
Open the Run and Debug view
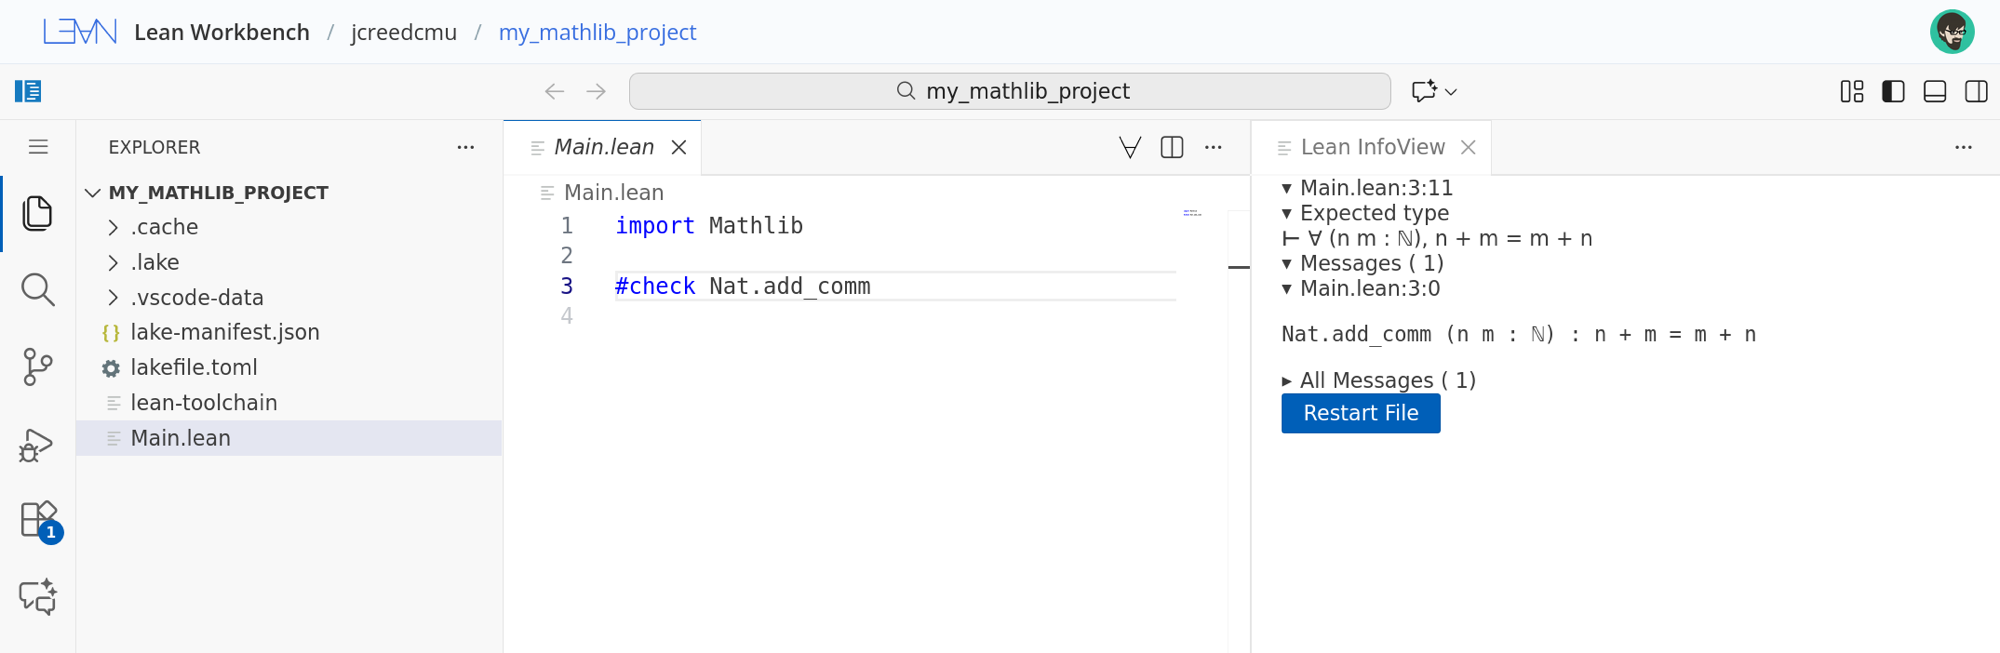tap(37, 445)
